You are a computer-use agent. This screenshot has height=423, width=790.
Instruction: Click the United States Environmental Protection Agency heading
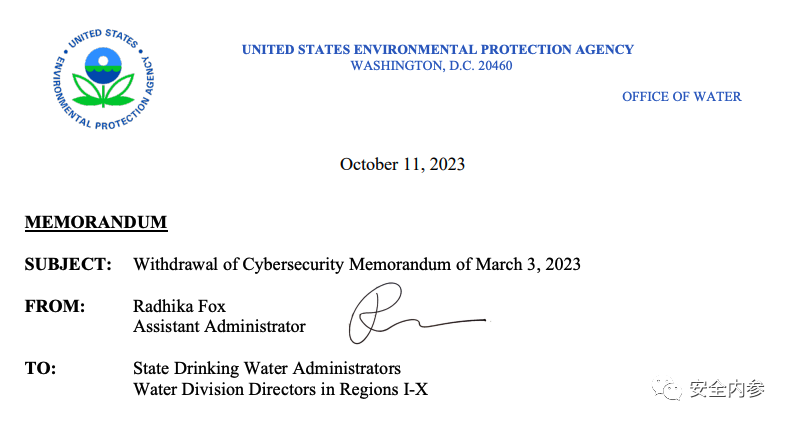click(x=437, y=50)
